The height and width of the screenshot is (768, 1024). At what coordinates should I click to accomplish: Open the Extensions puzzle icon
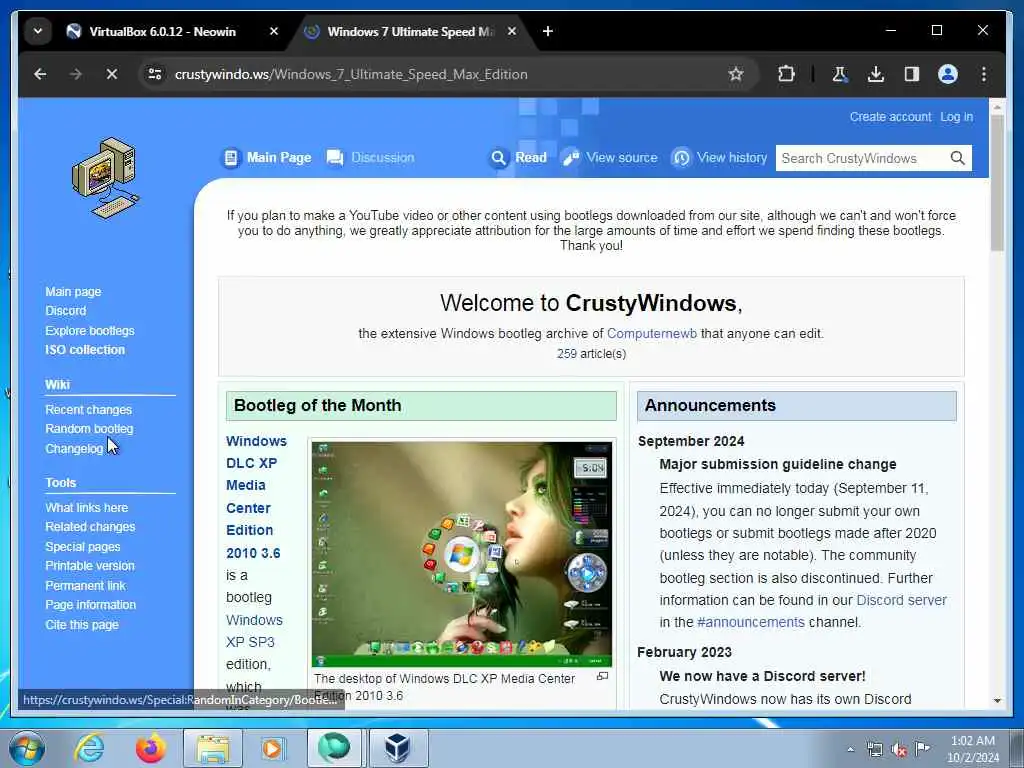click(x=786, y=74)
